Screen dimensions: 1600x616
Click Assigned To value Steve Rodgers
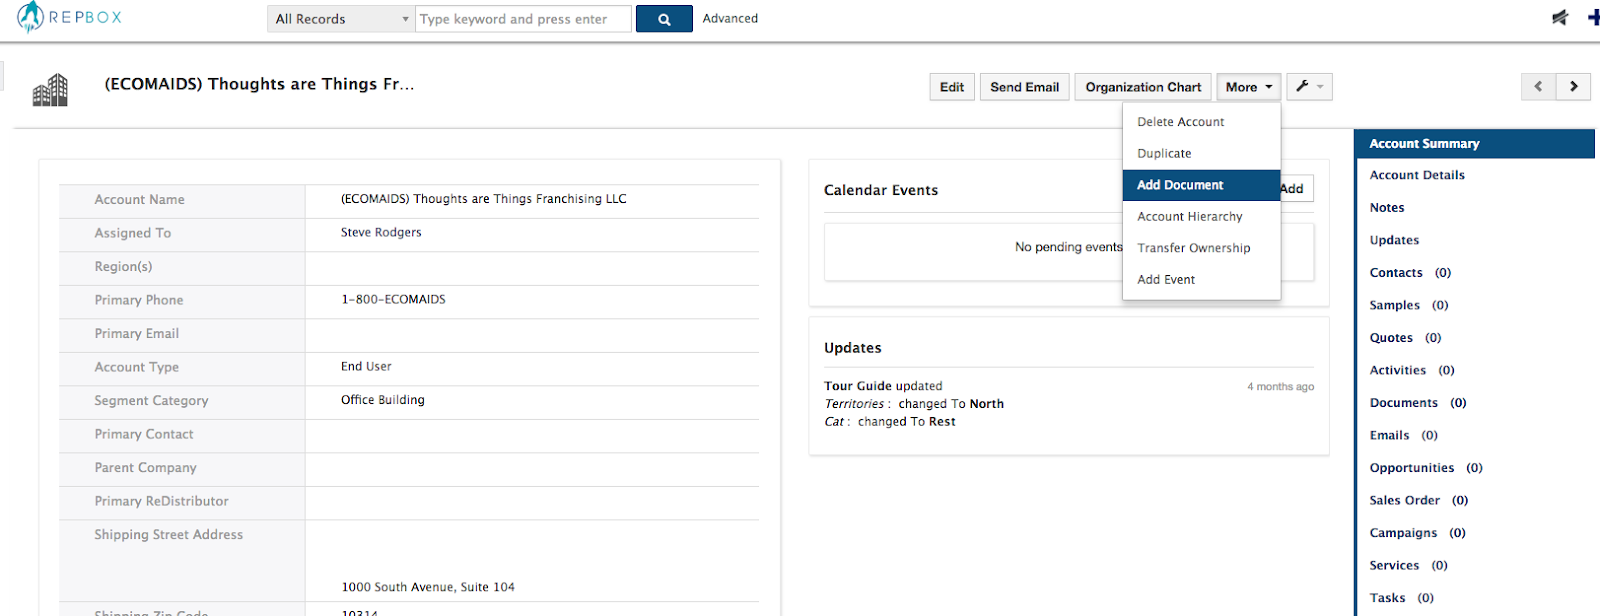click(x=381, y=232)
